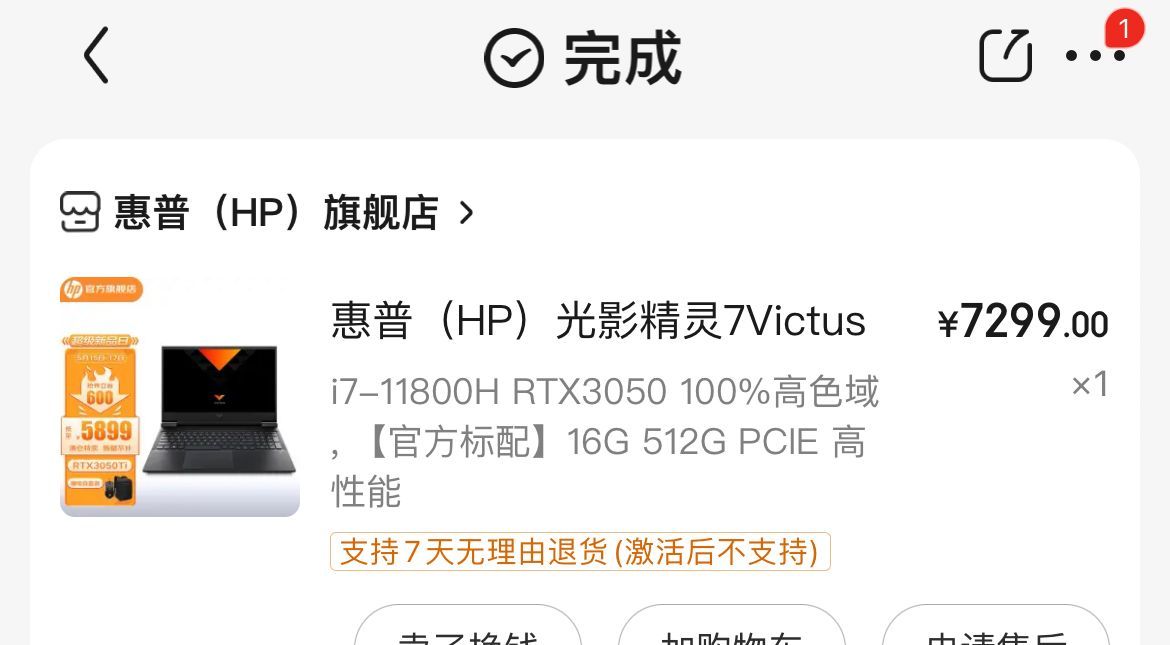Tap the back arrow

coord(96,55)
